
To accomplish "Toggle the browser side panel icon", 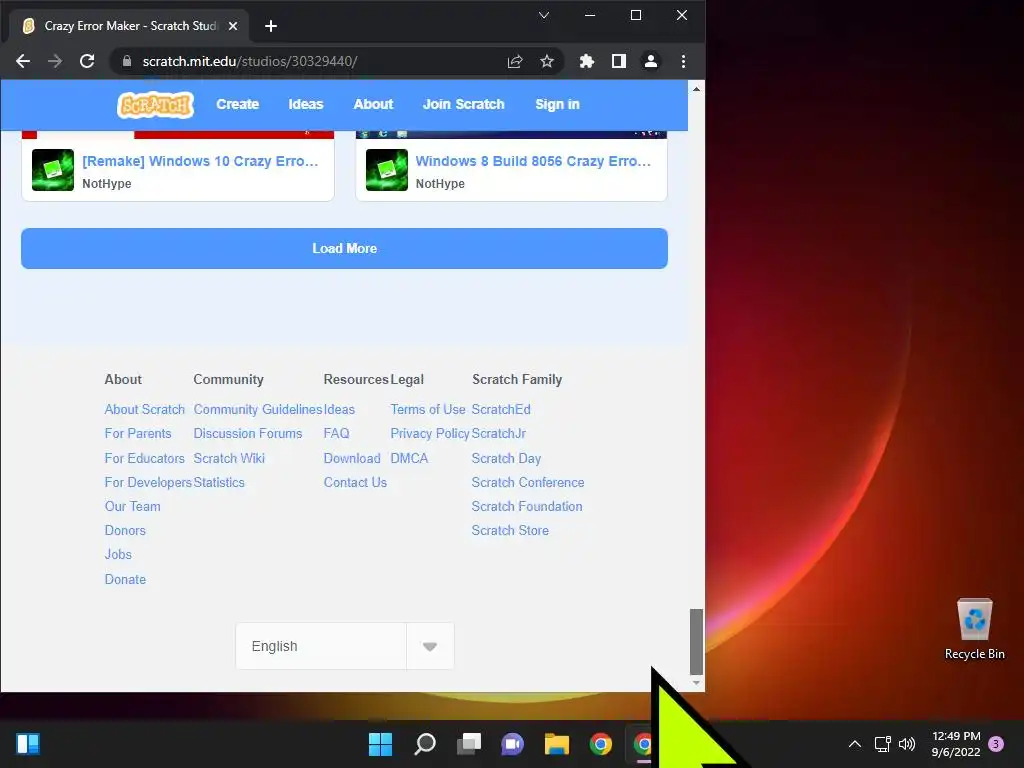I will click(x=618, y=61).
